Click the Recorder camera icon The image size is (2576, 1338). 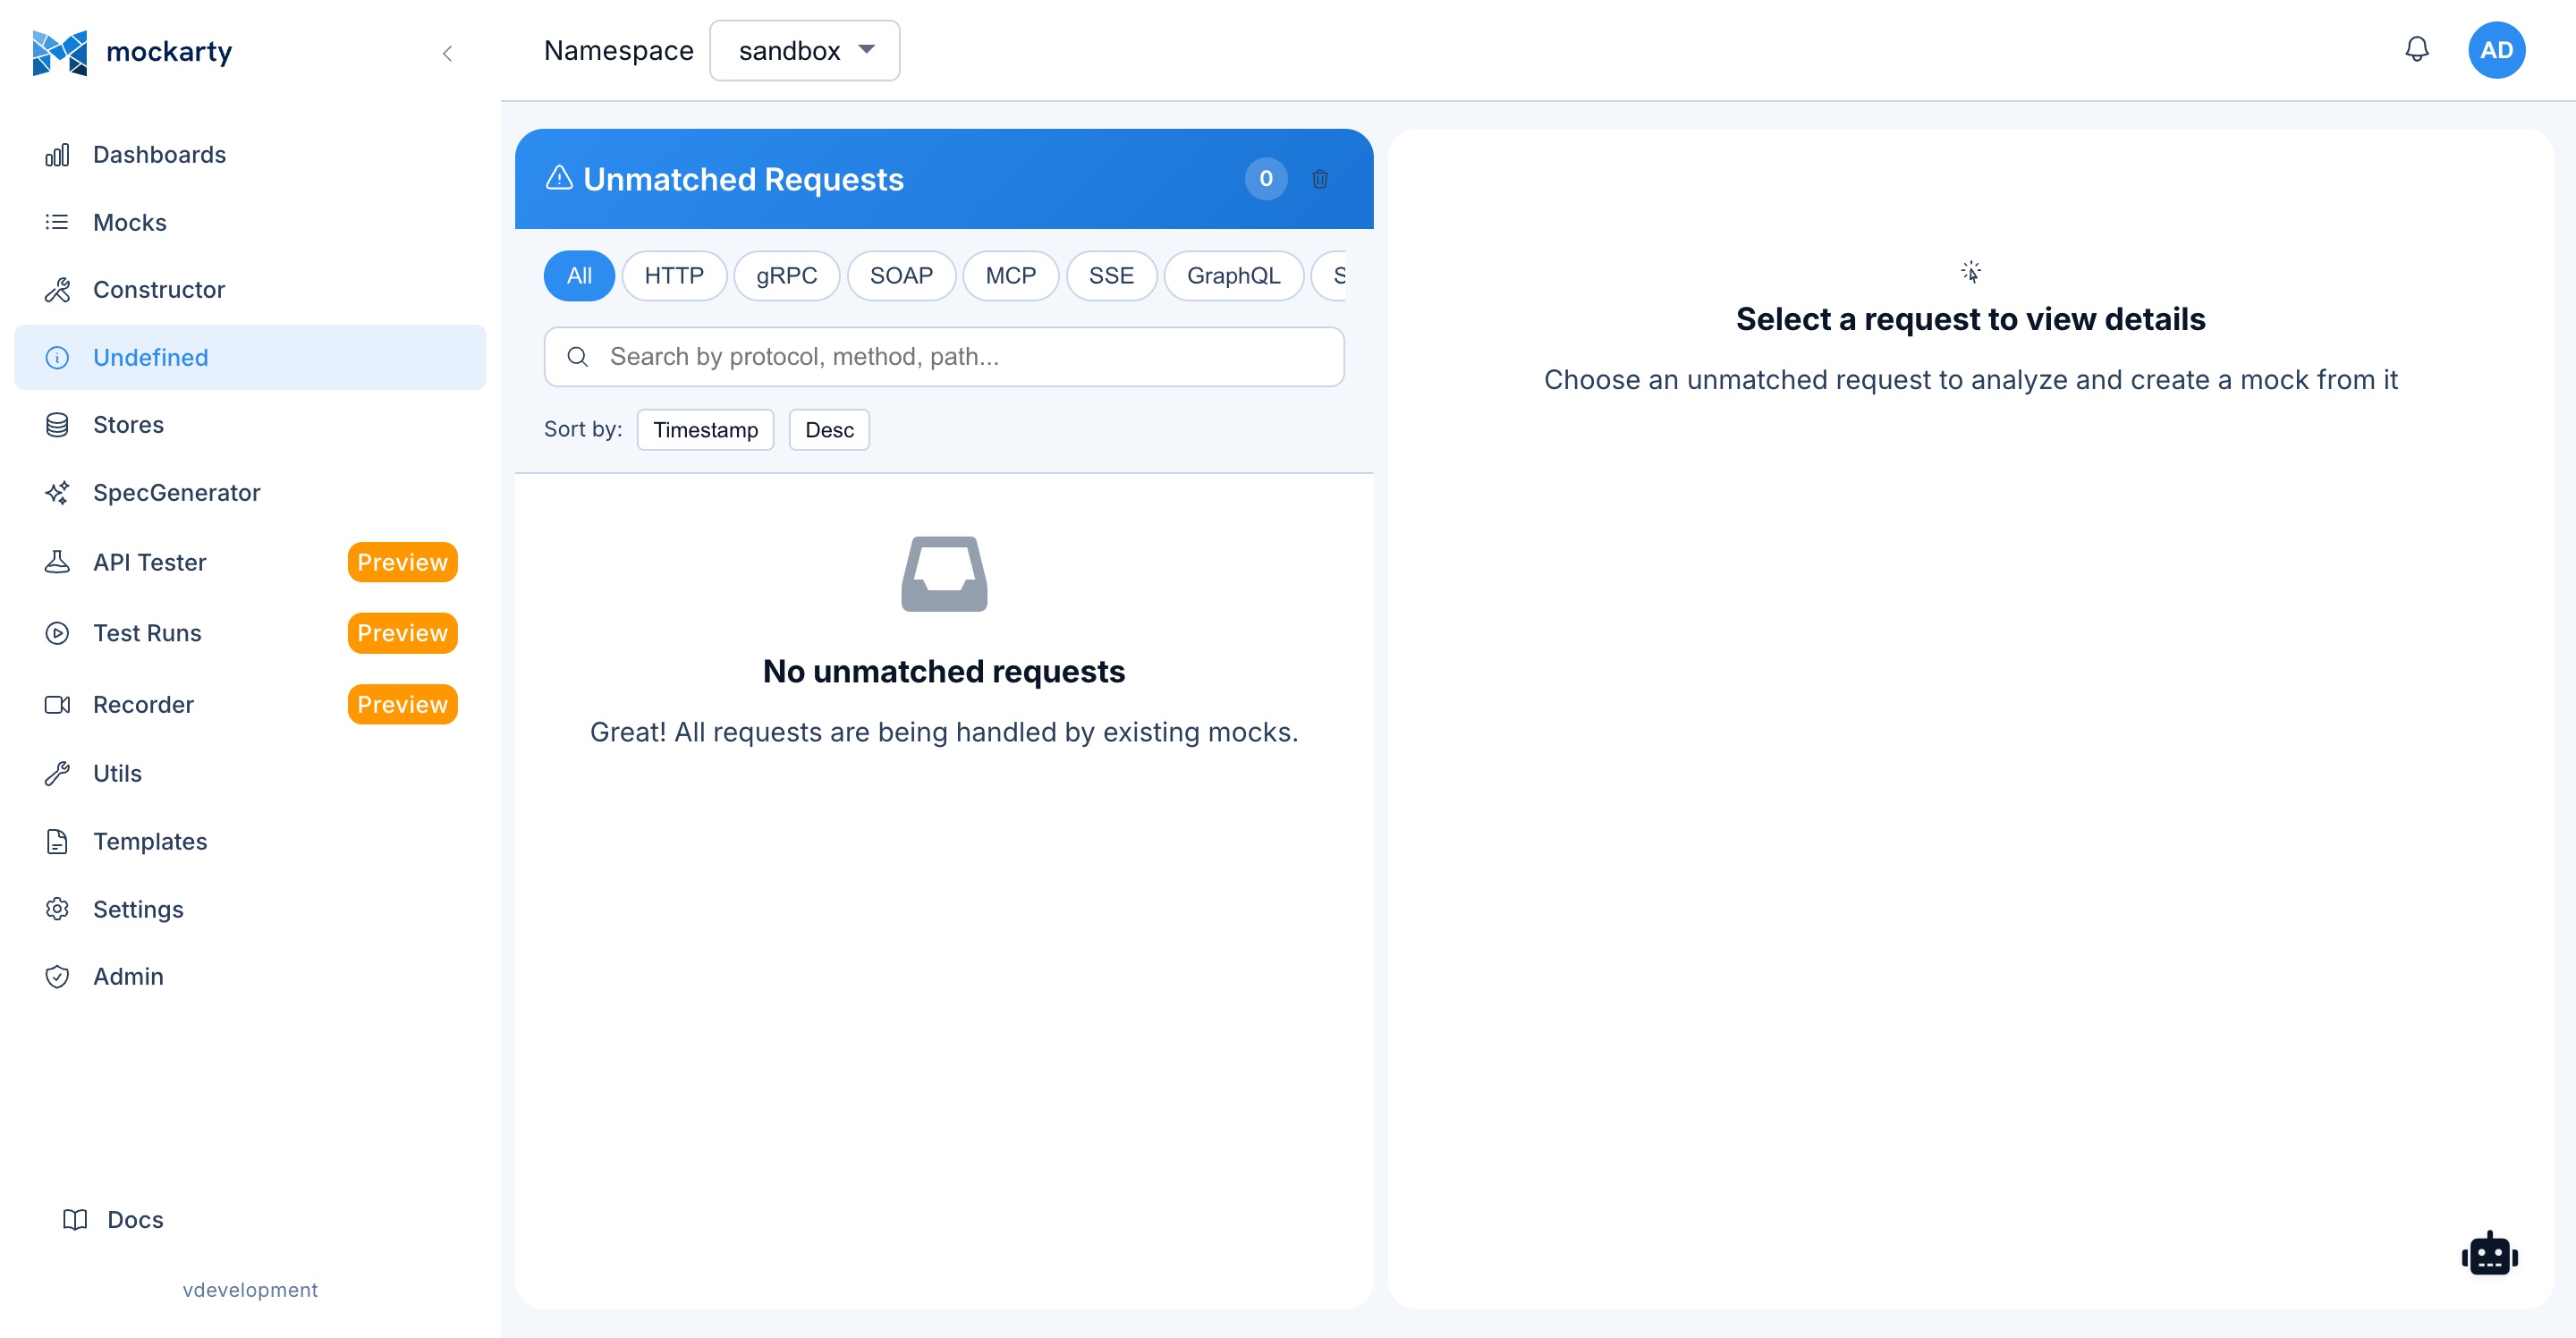[57, 705]
